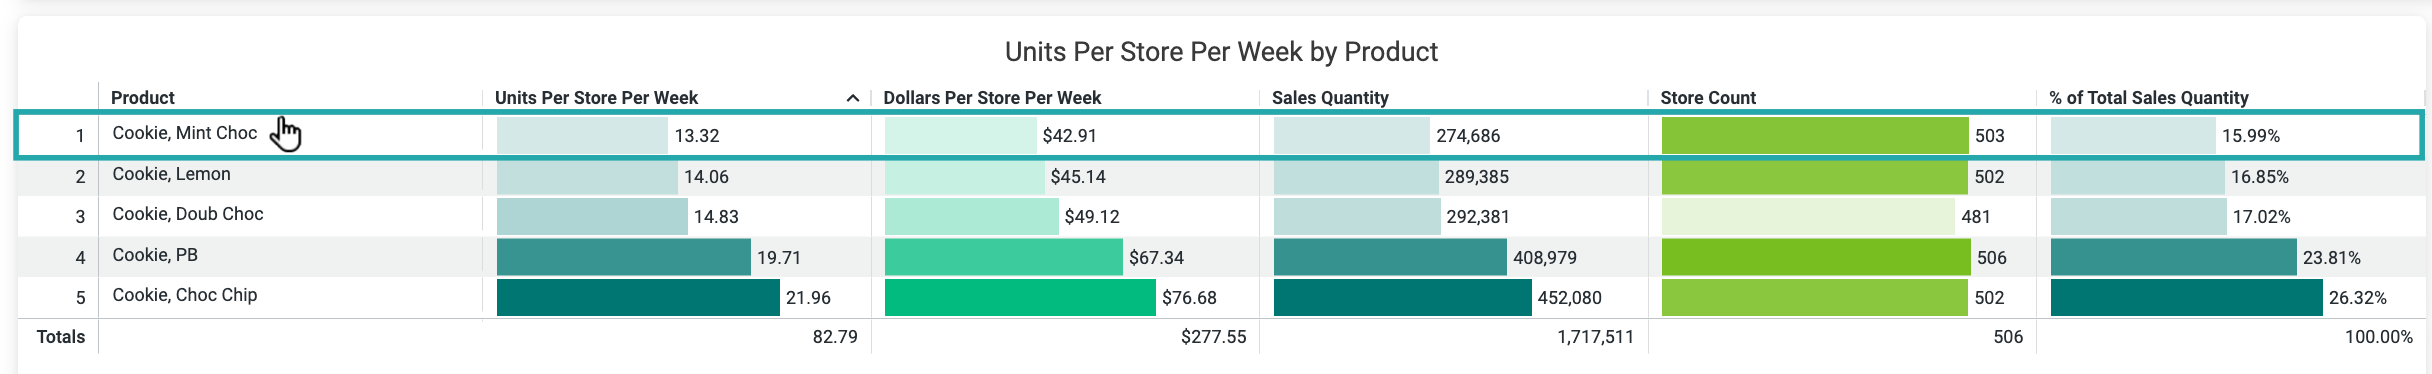The image size is (2432, 374).
Task: Click the 1,717,511 total sales quantity value
Action: [x=1595, y=337]
